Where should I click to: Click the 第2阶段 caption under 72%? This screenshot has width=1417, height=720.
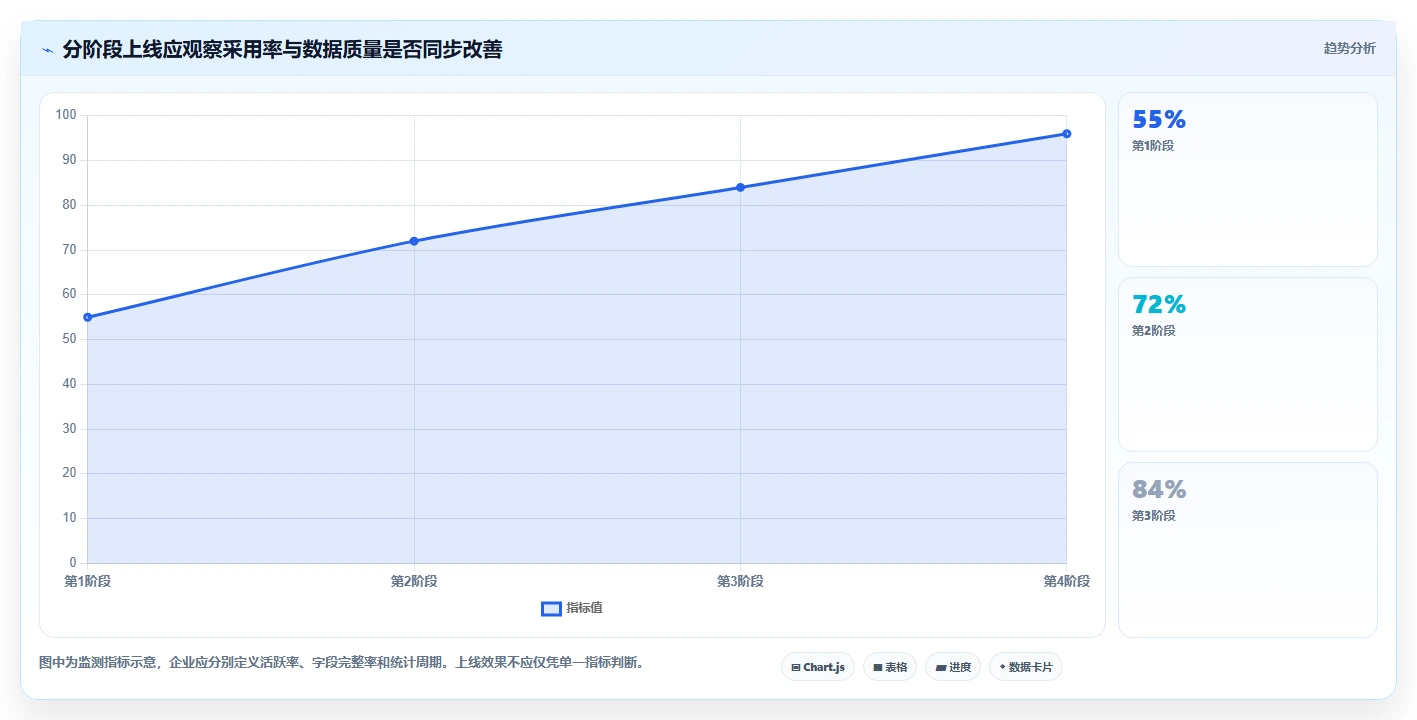[x=1153, y=331]
